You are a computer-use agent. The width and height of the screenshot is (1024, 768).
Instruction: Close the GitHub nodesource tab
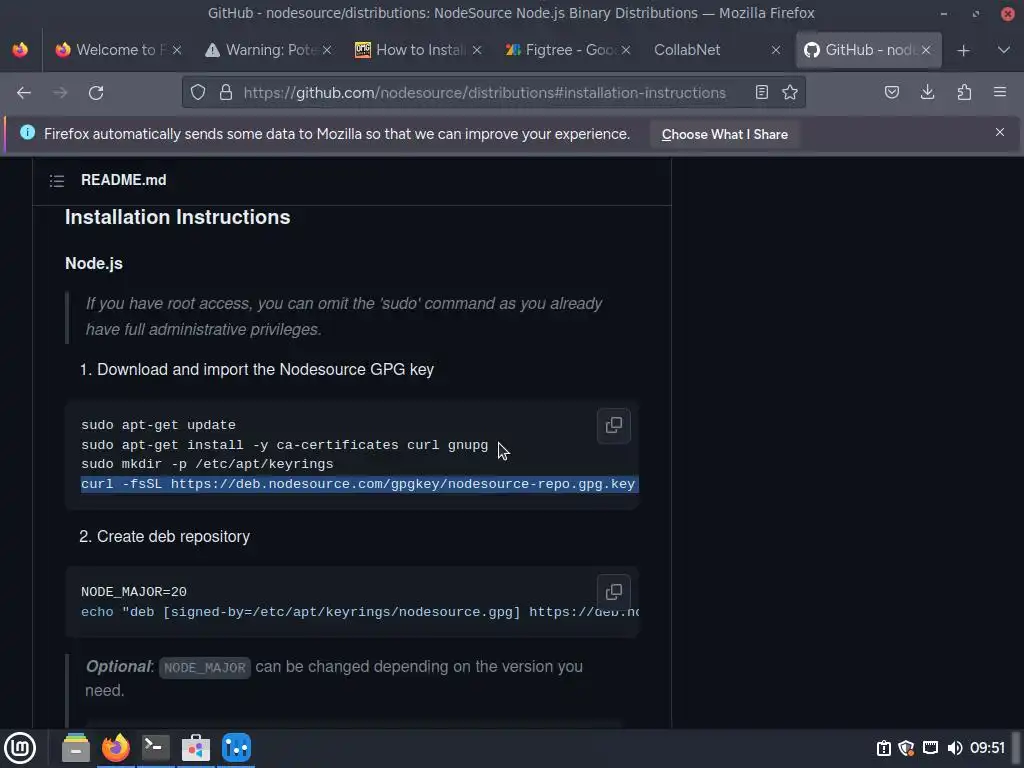926,50
